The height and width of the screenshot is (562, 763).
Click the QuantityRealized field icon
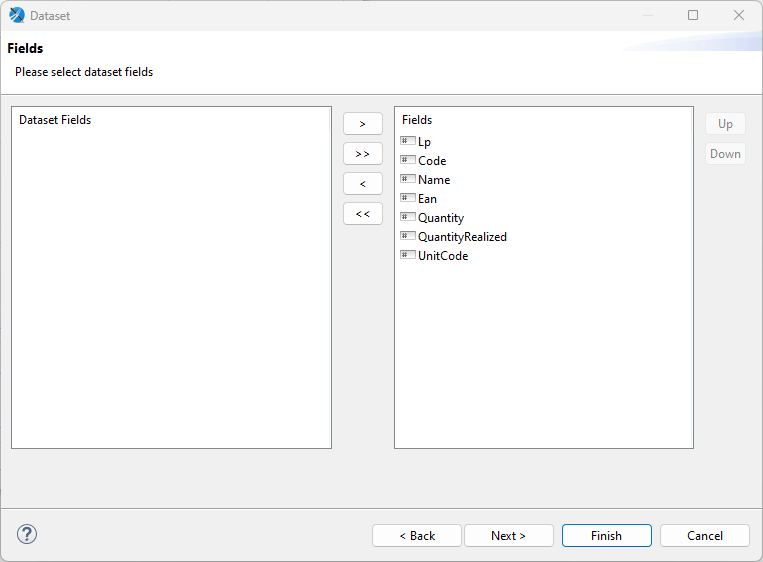[408, 236]
